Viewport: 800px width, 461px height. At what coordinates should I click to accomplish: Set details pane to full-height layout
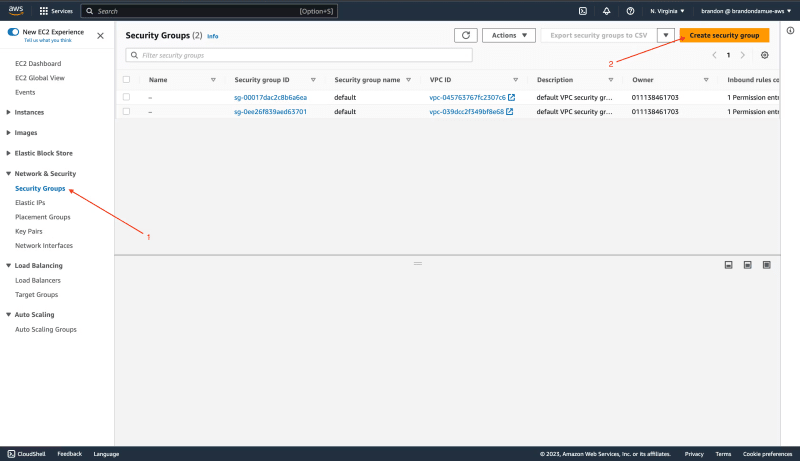click(766, 265)
